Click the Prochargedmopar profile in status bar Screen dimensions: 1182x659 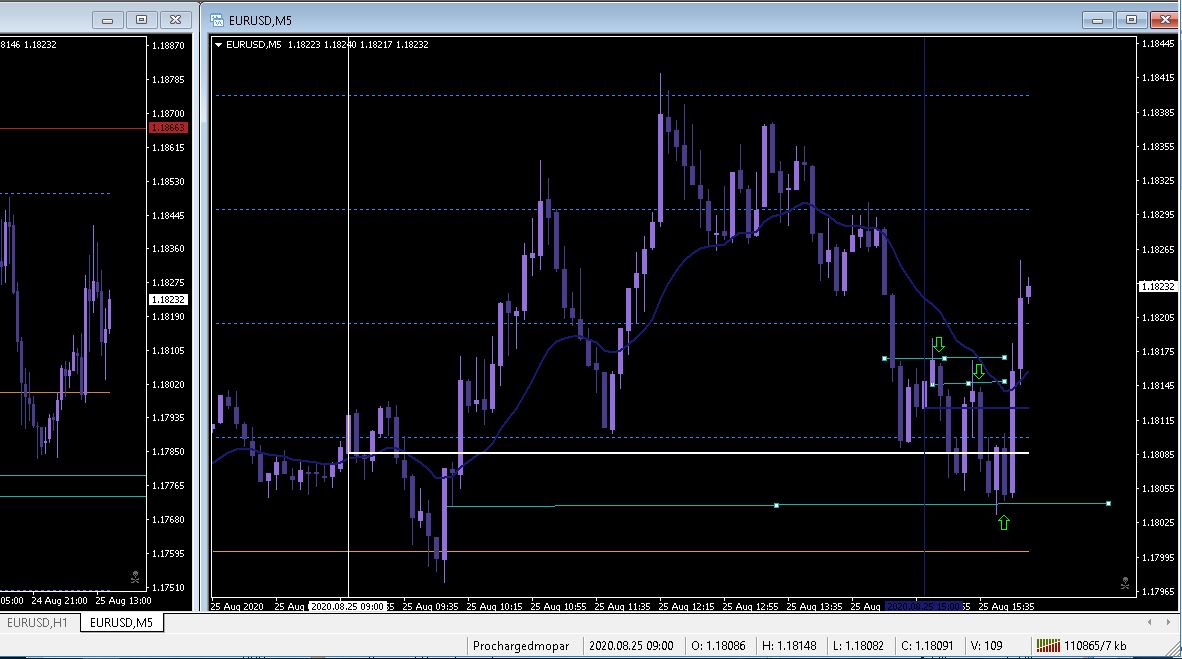pos(521,645)
